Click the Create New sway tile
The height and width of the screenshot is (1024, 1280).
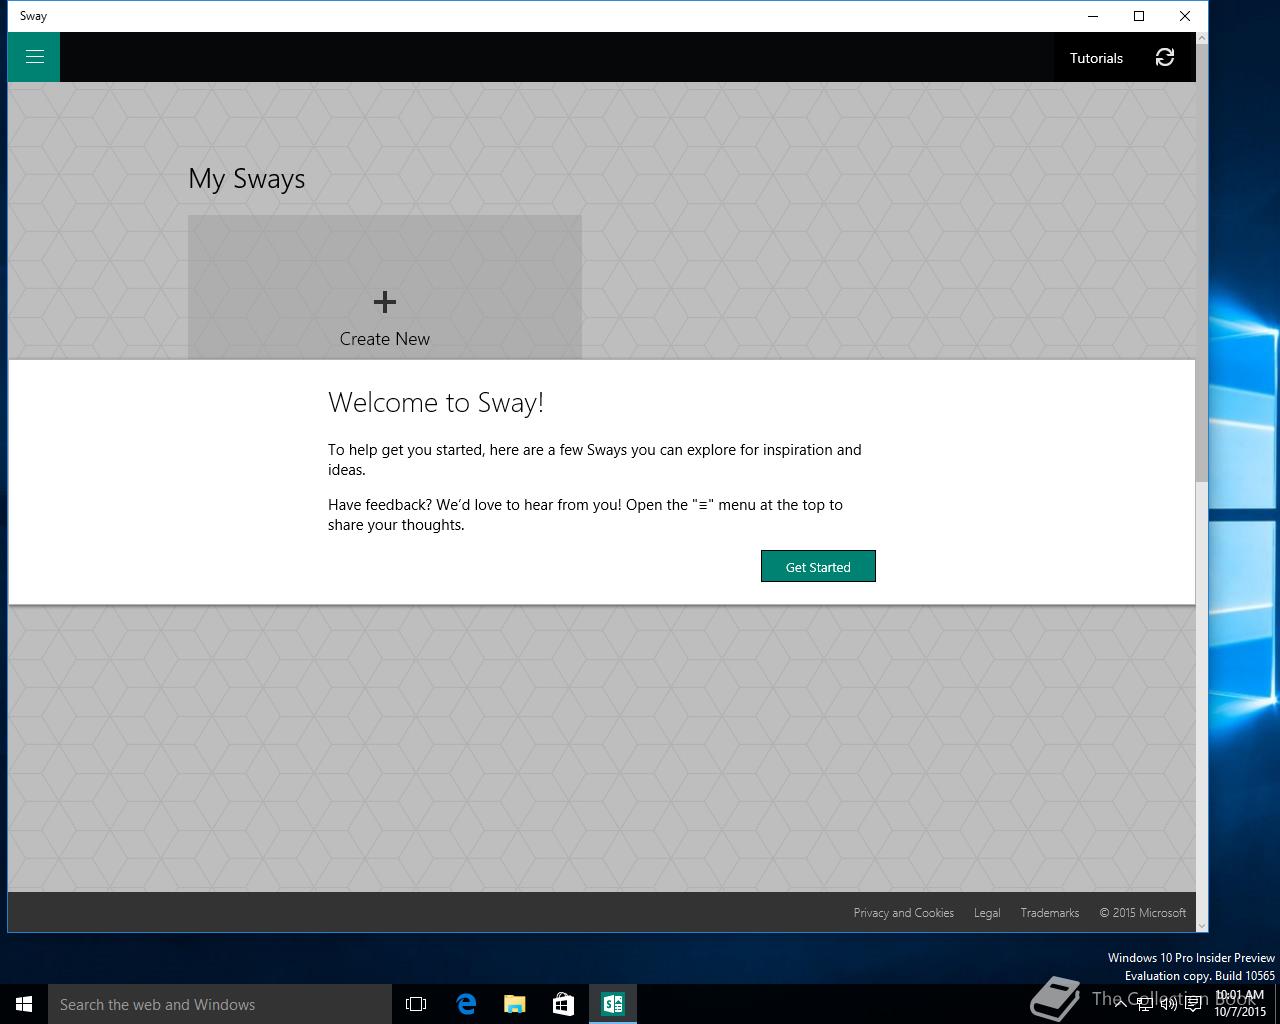point(385,288)
